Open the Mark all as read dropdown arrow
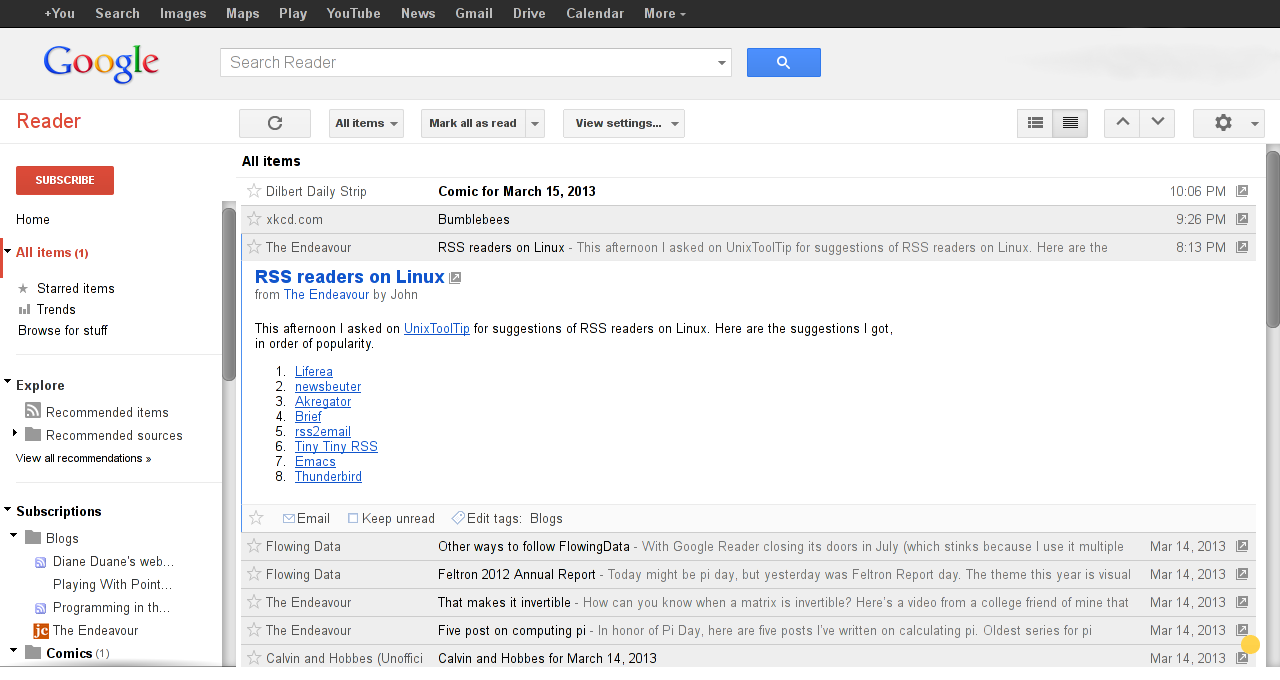Screen dimensions: 1280x680 pyautogui.click(x=535, y=123)
